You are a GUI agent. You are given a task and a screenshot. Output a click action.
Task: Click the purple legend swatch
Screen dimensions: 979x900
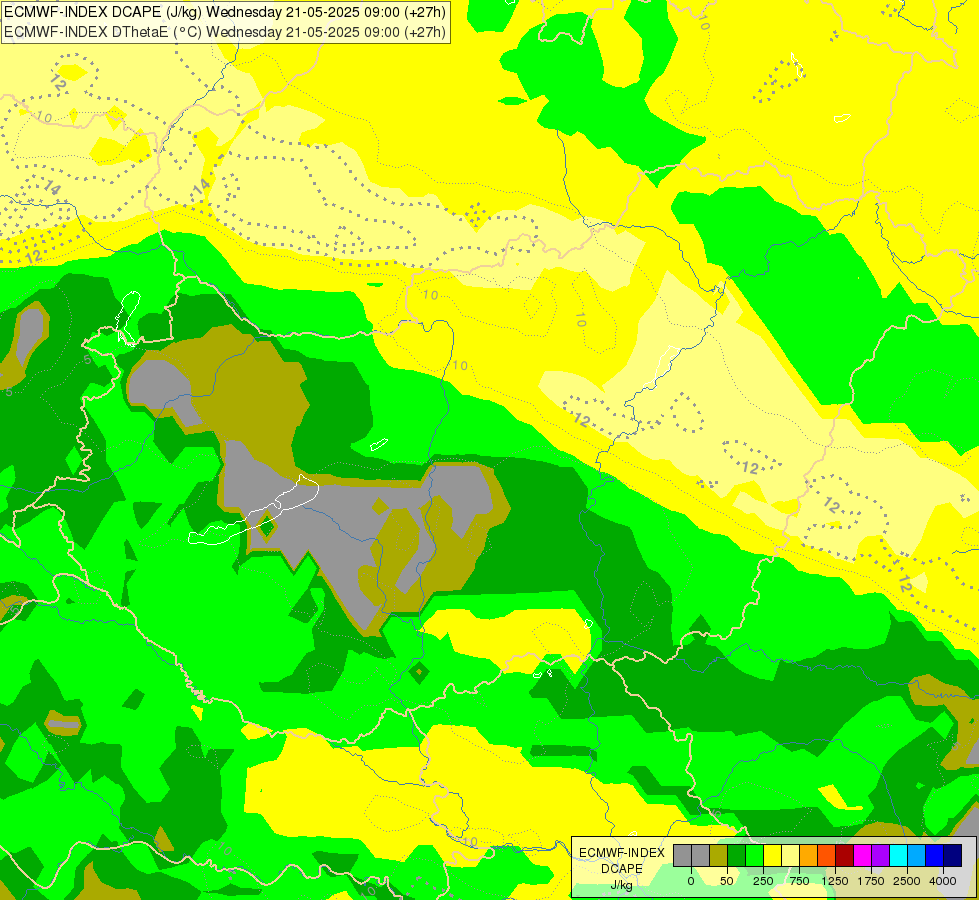click(880, 855)
